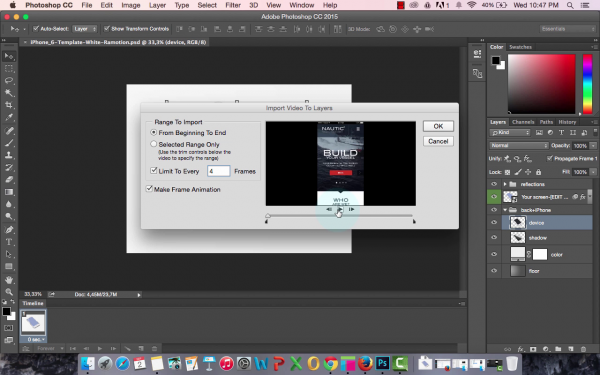Collapse the back+iPhone layer group
600x375 pixels.
tap(505, 210)
